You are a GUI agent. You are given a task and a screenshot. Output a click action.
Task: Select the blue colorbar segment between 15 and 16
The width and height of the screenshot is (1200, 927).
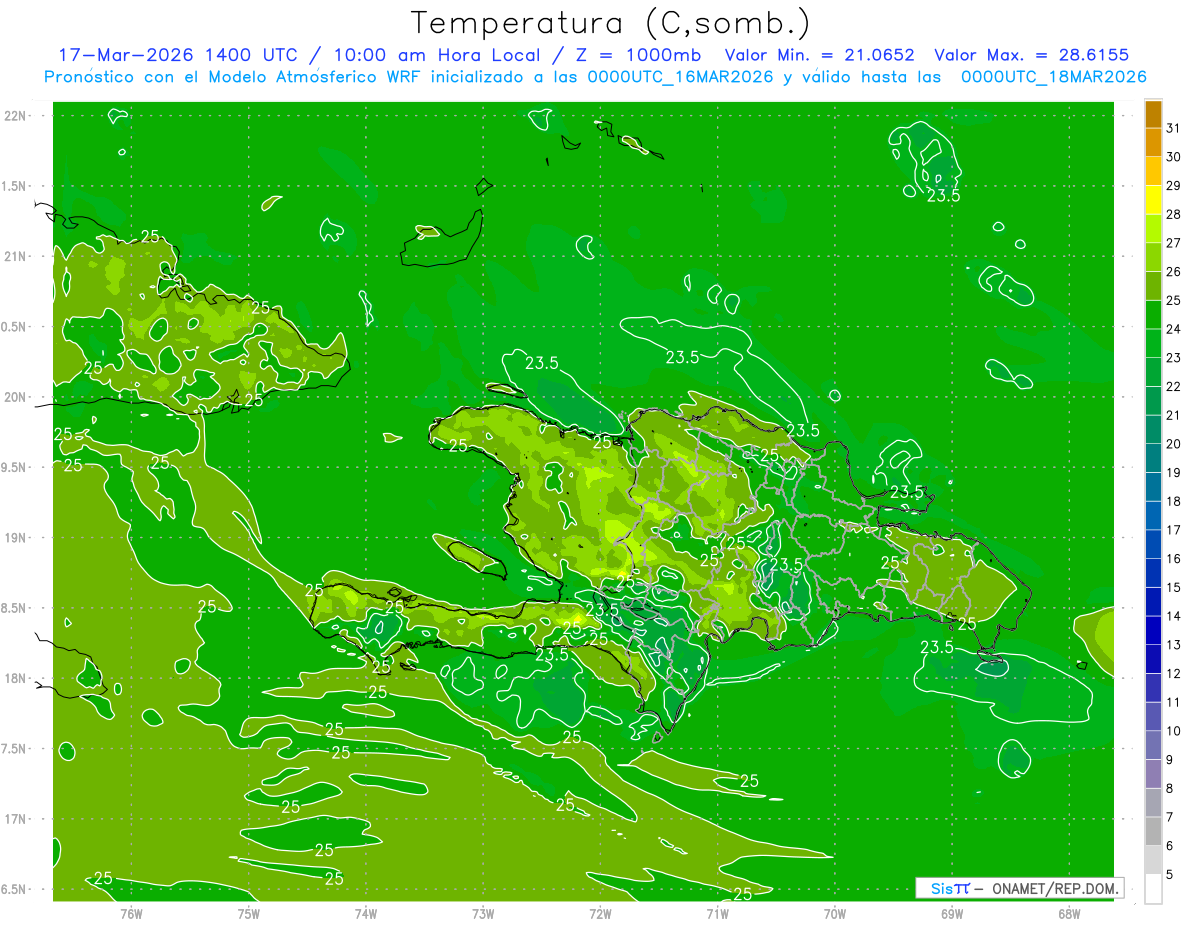click(1153, 573)
